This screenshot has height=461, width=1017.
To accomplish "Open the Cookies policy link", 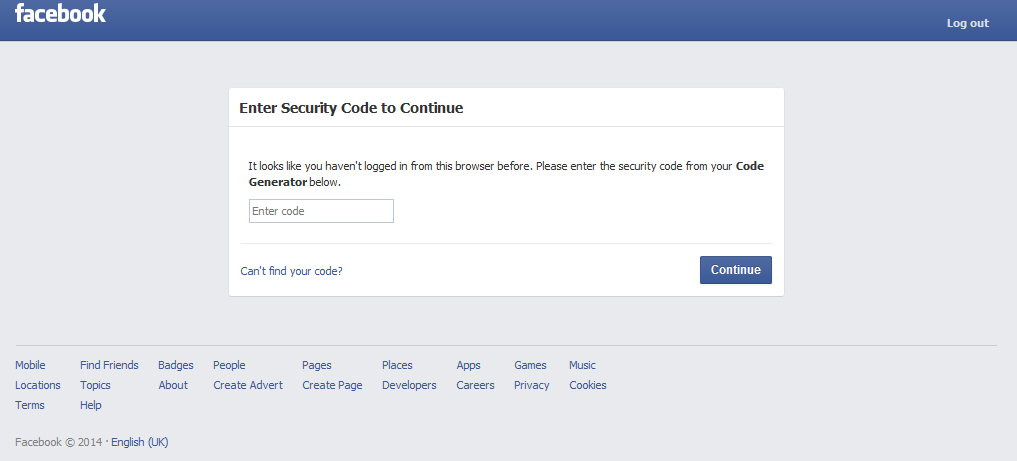I will [x=588, y=385].
